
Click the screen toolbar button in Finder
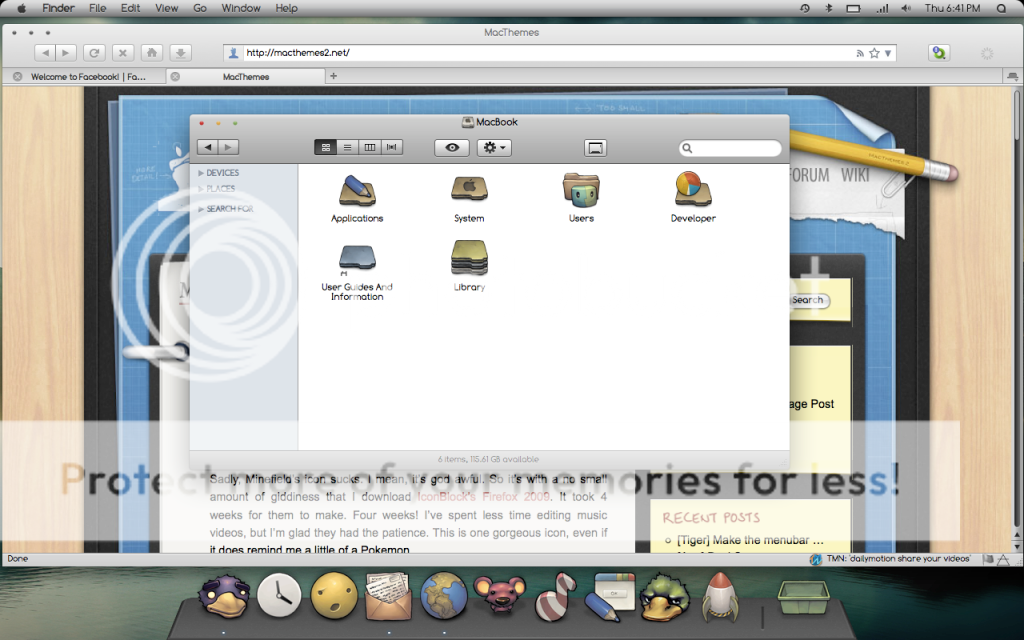(x=595, y=148)
